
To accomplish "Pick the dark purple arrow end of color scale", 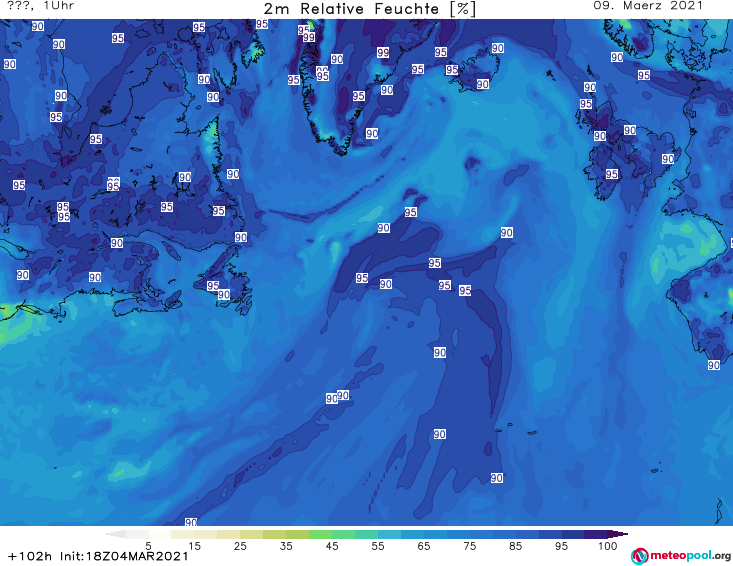I will coord(618,534).
